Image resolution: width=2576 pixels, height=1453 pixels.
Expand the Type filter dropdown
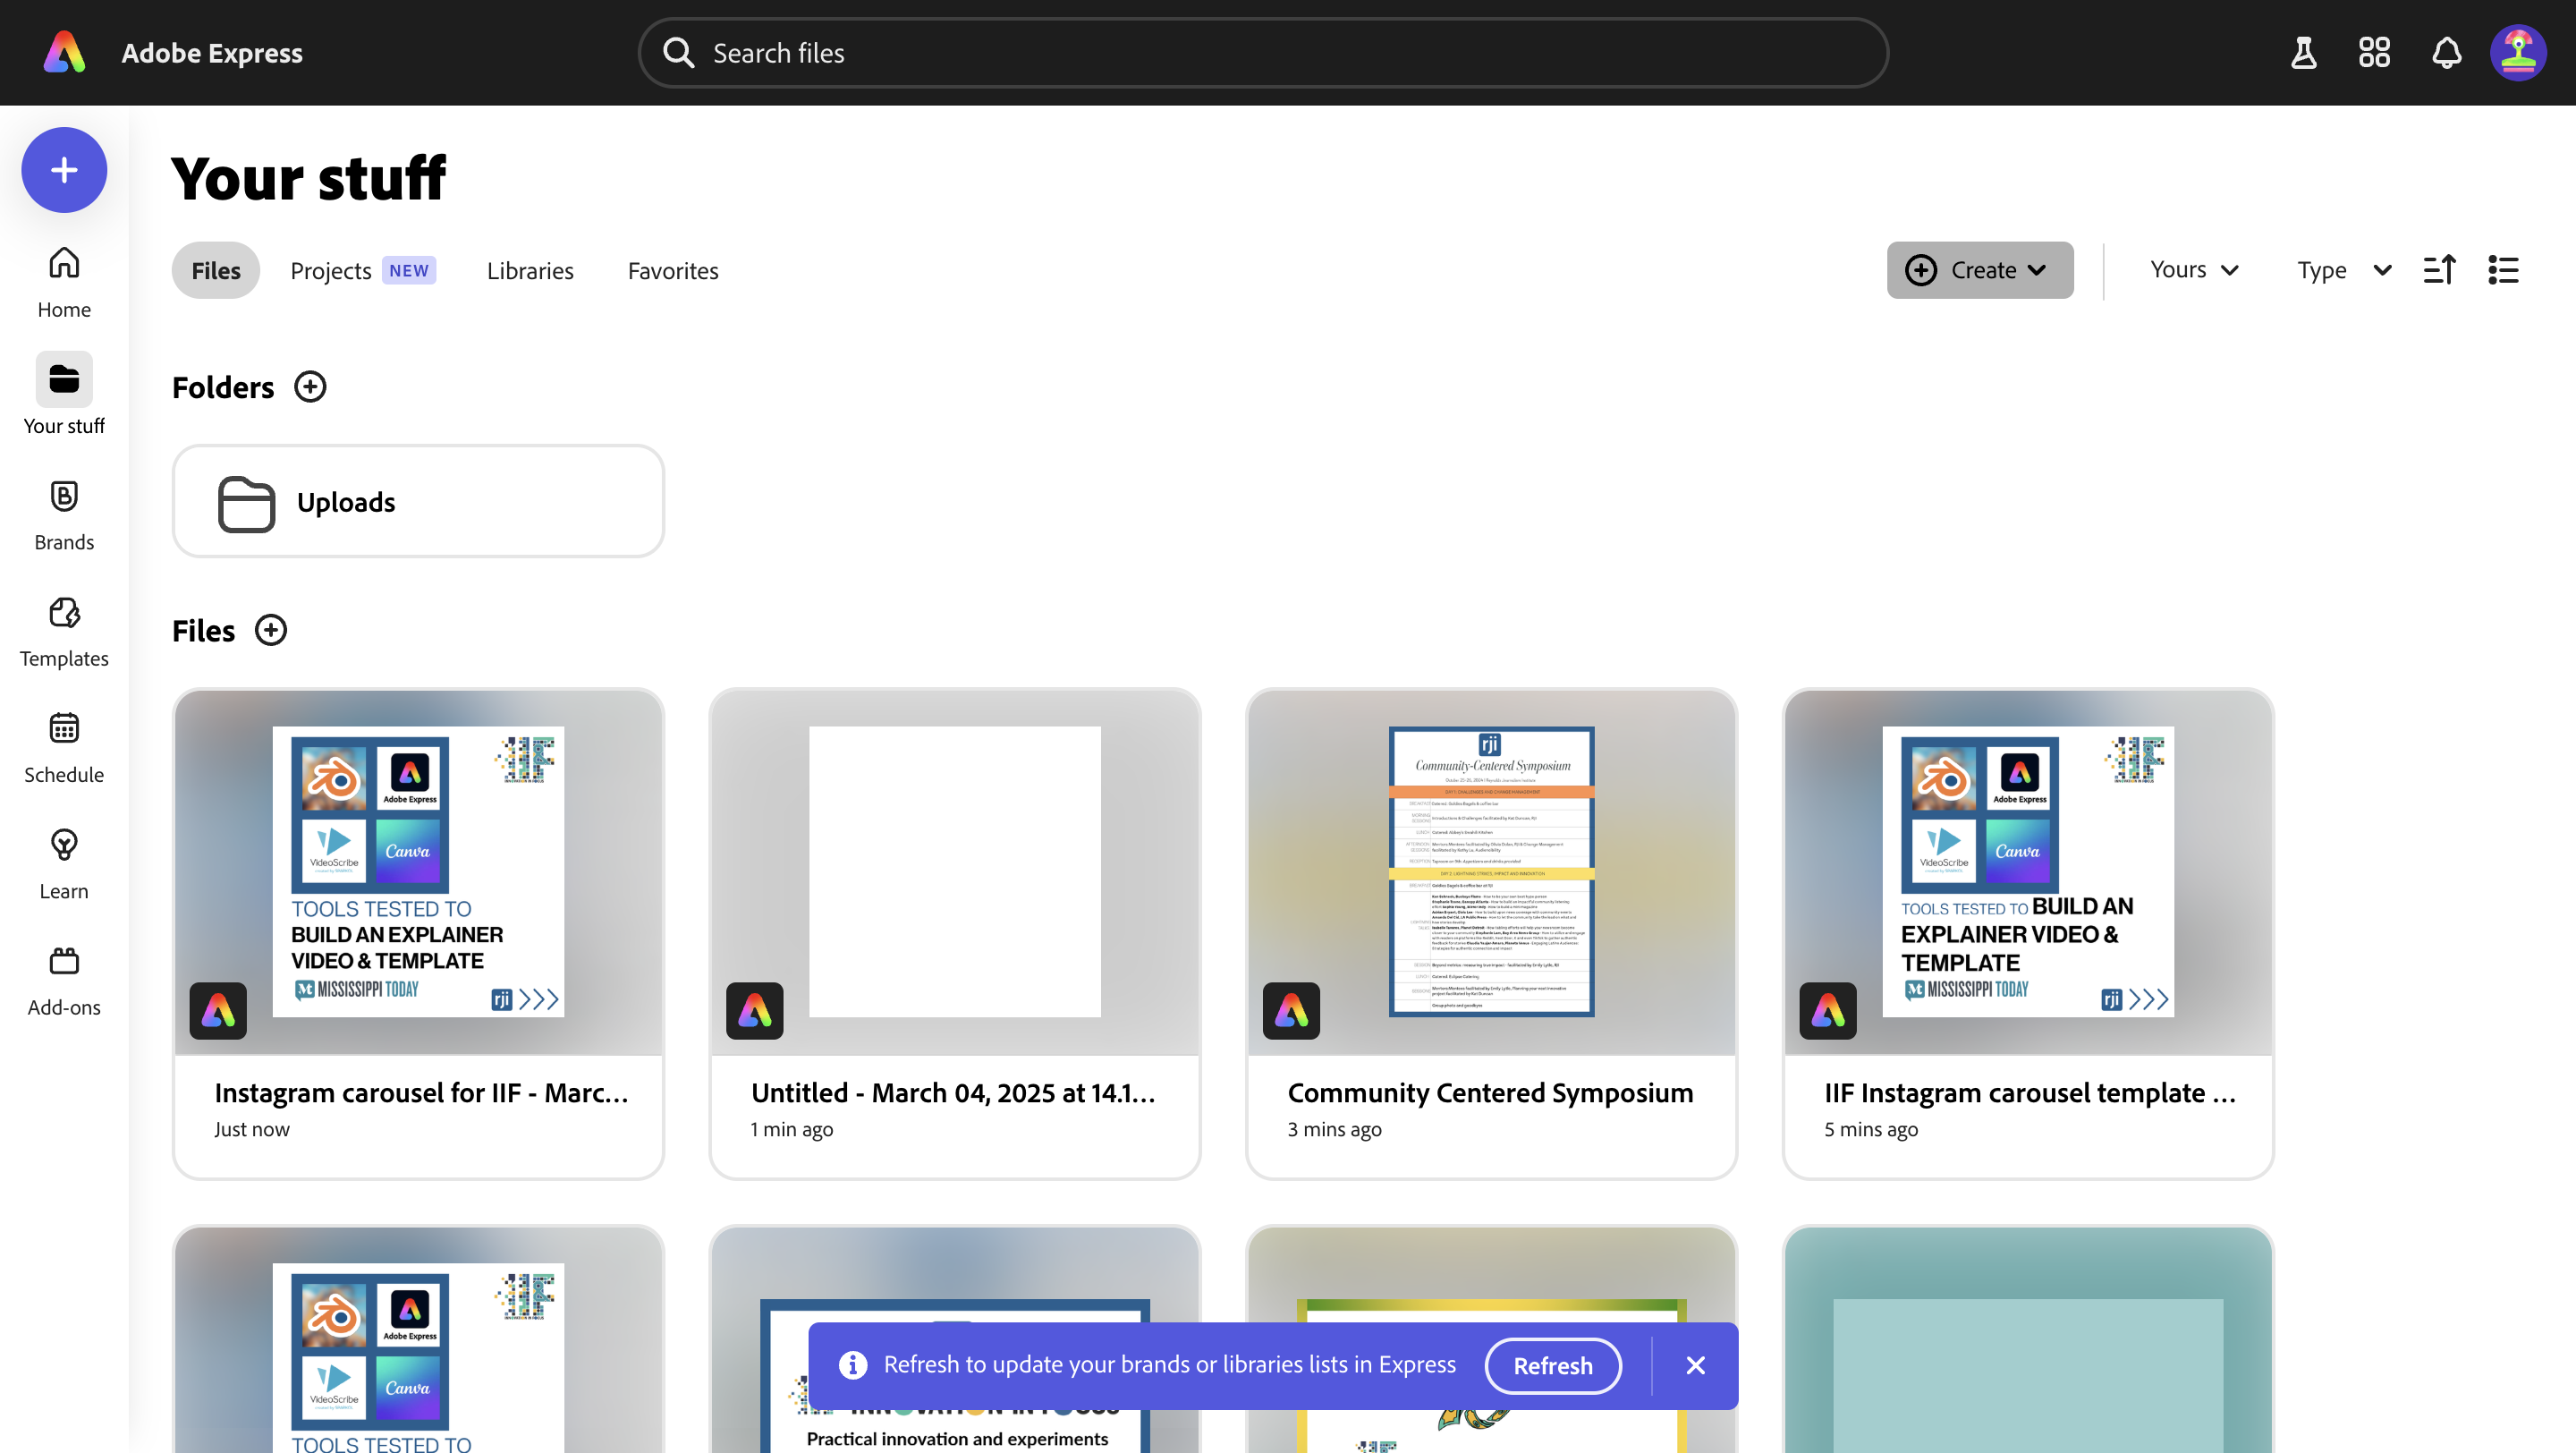pyautogui.click(x=2343, y=270)
